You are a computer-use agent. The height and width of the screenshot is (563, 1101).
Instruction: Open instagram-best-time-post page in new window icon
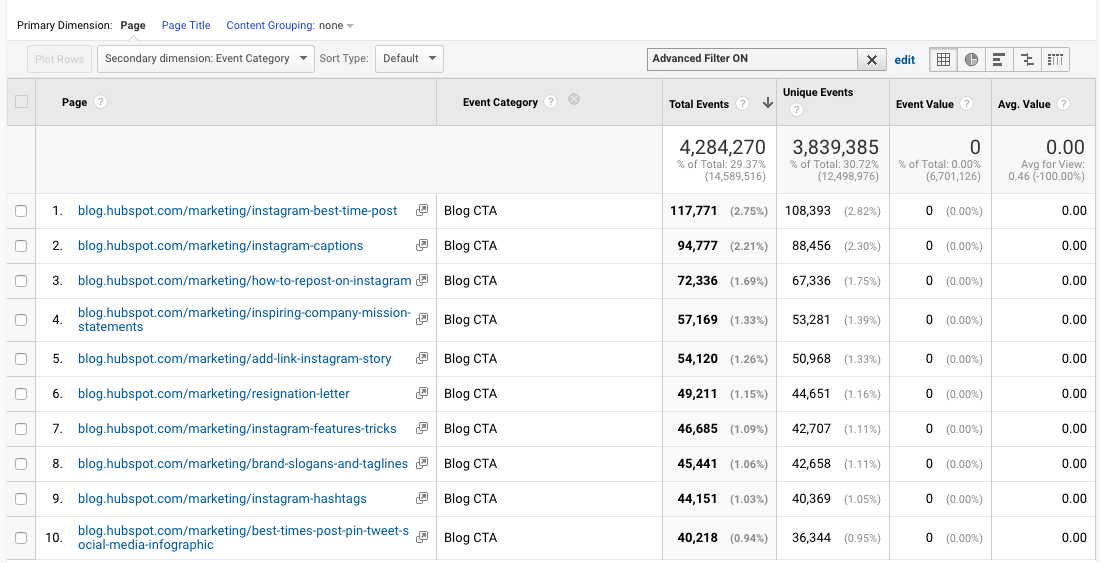(422, 211)
